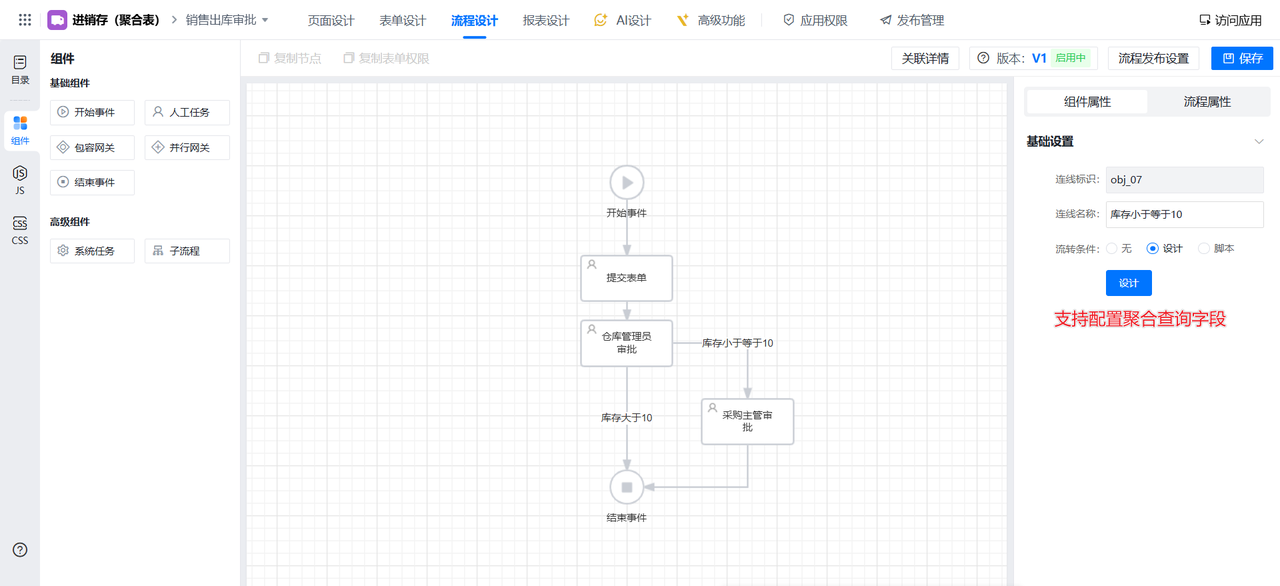1280x586 pixels.
Task: Choose 脚本 flow condition option
Action: [x=1204, y=248]
